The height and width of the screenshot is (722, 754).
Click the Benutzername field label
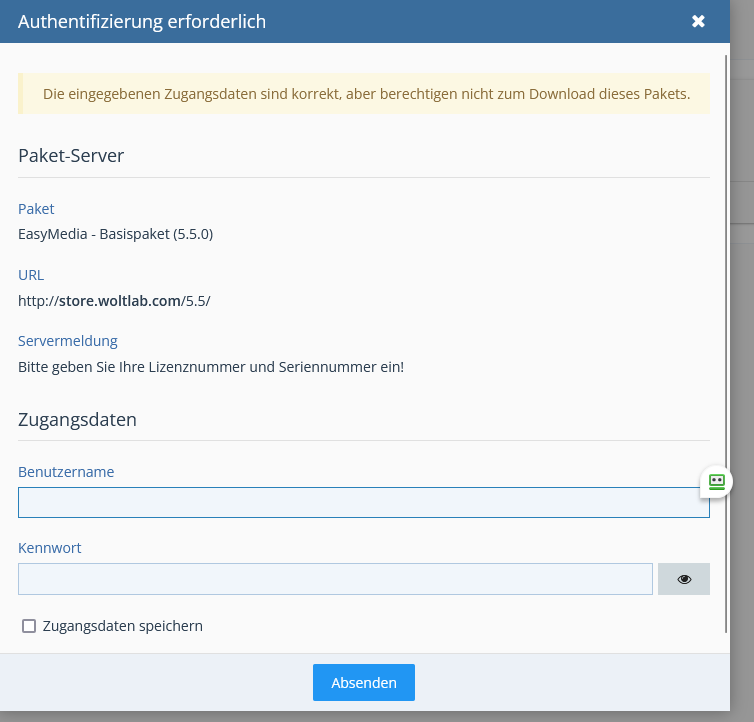(66, 471)
